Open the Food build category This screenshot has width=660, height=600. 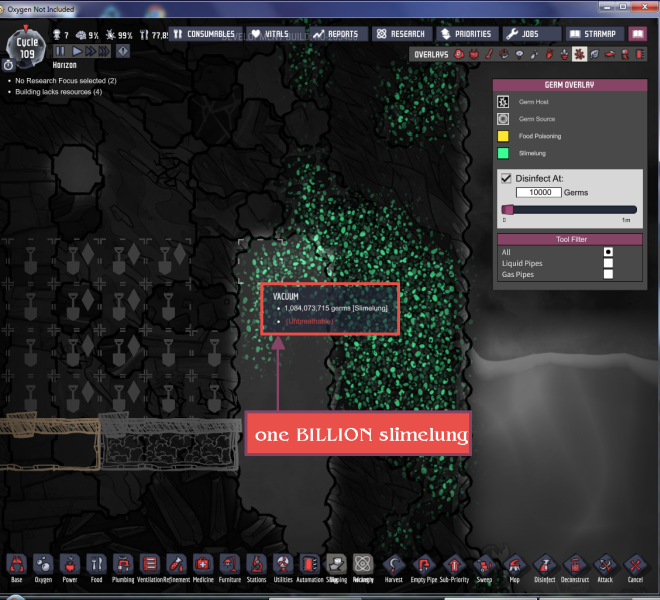coord(97,566)
